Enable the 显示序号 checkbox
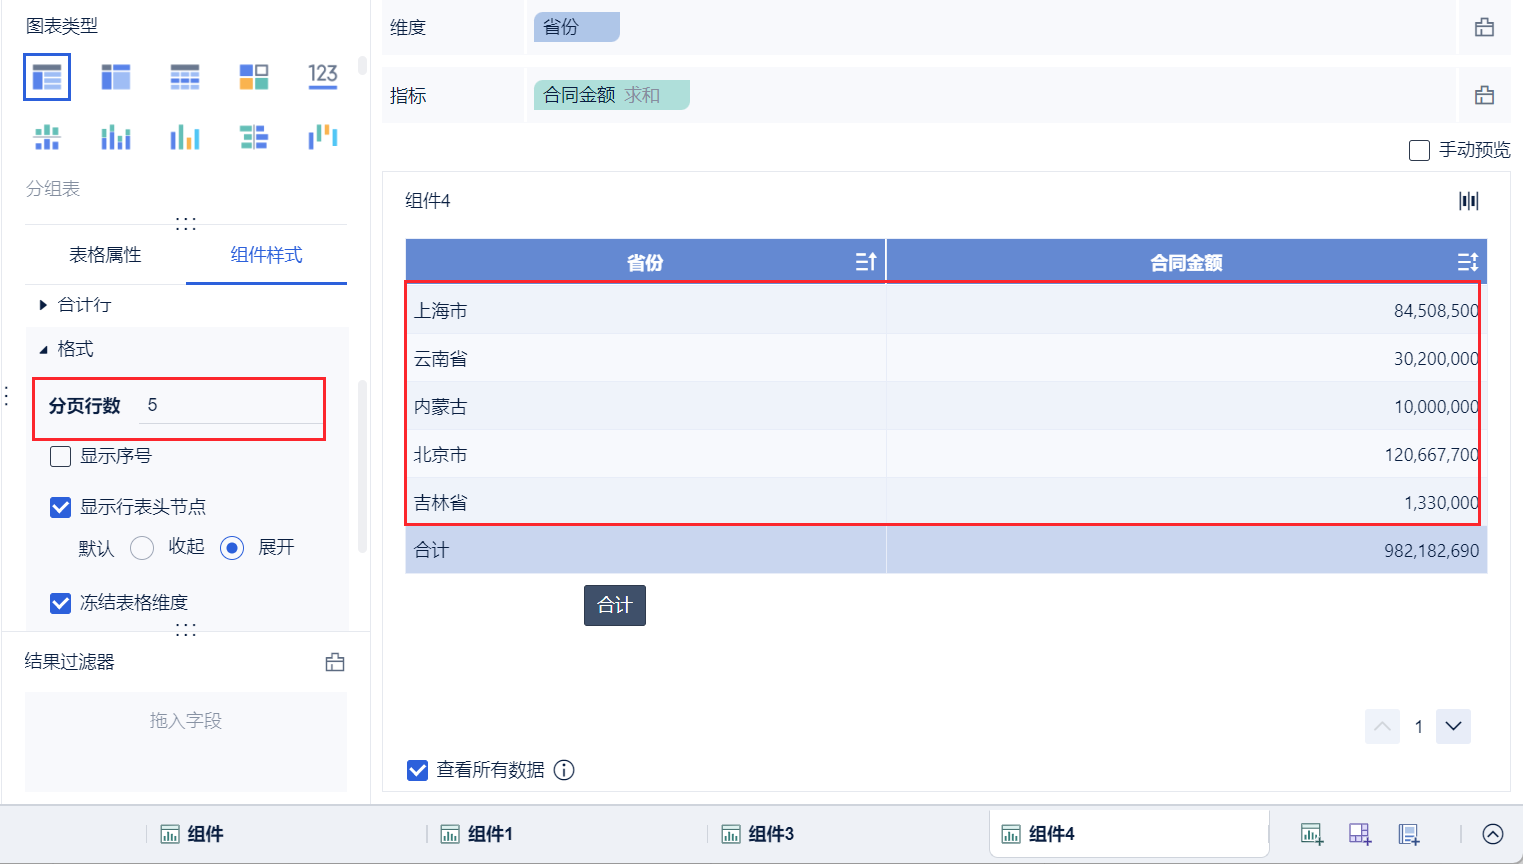This screenshot has height=864, width=1523. click(x=61, y=457)
